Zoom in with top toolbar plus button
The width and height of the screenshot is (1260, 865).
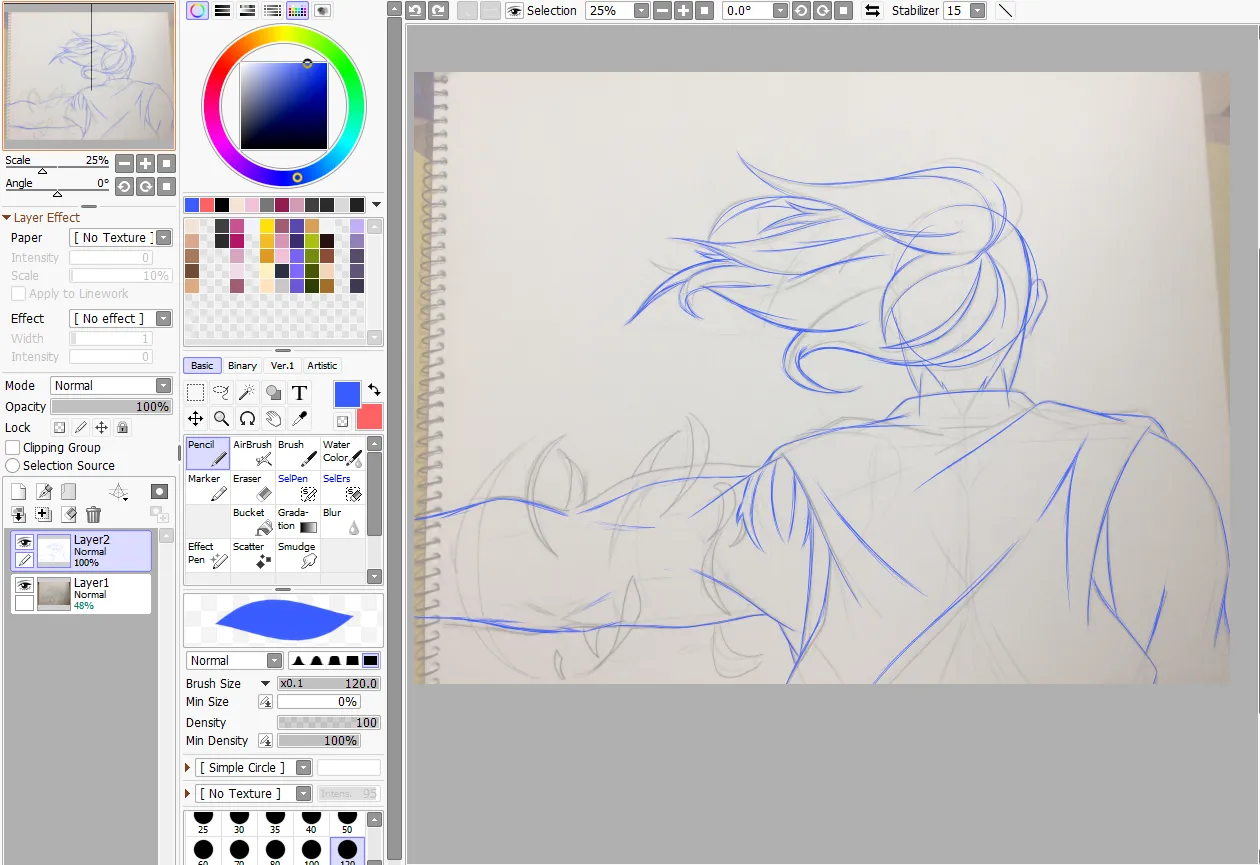(x=683, y=10)
